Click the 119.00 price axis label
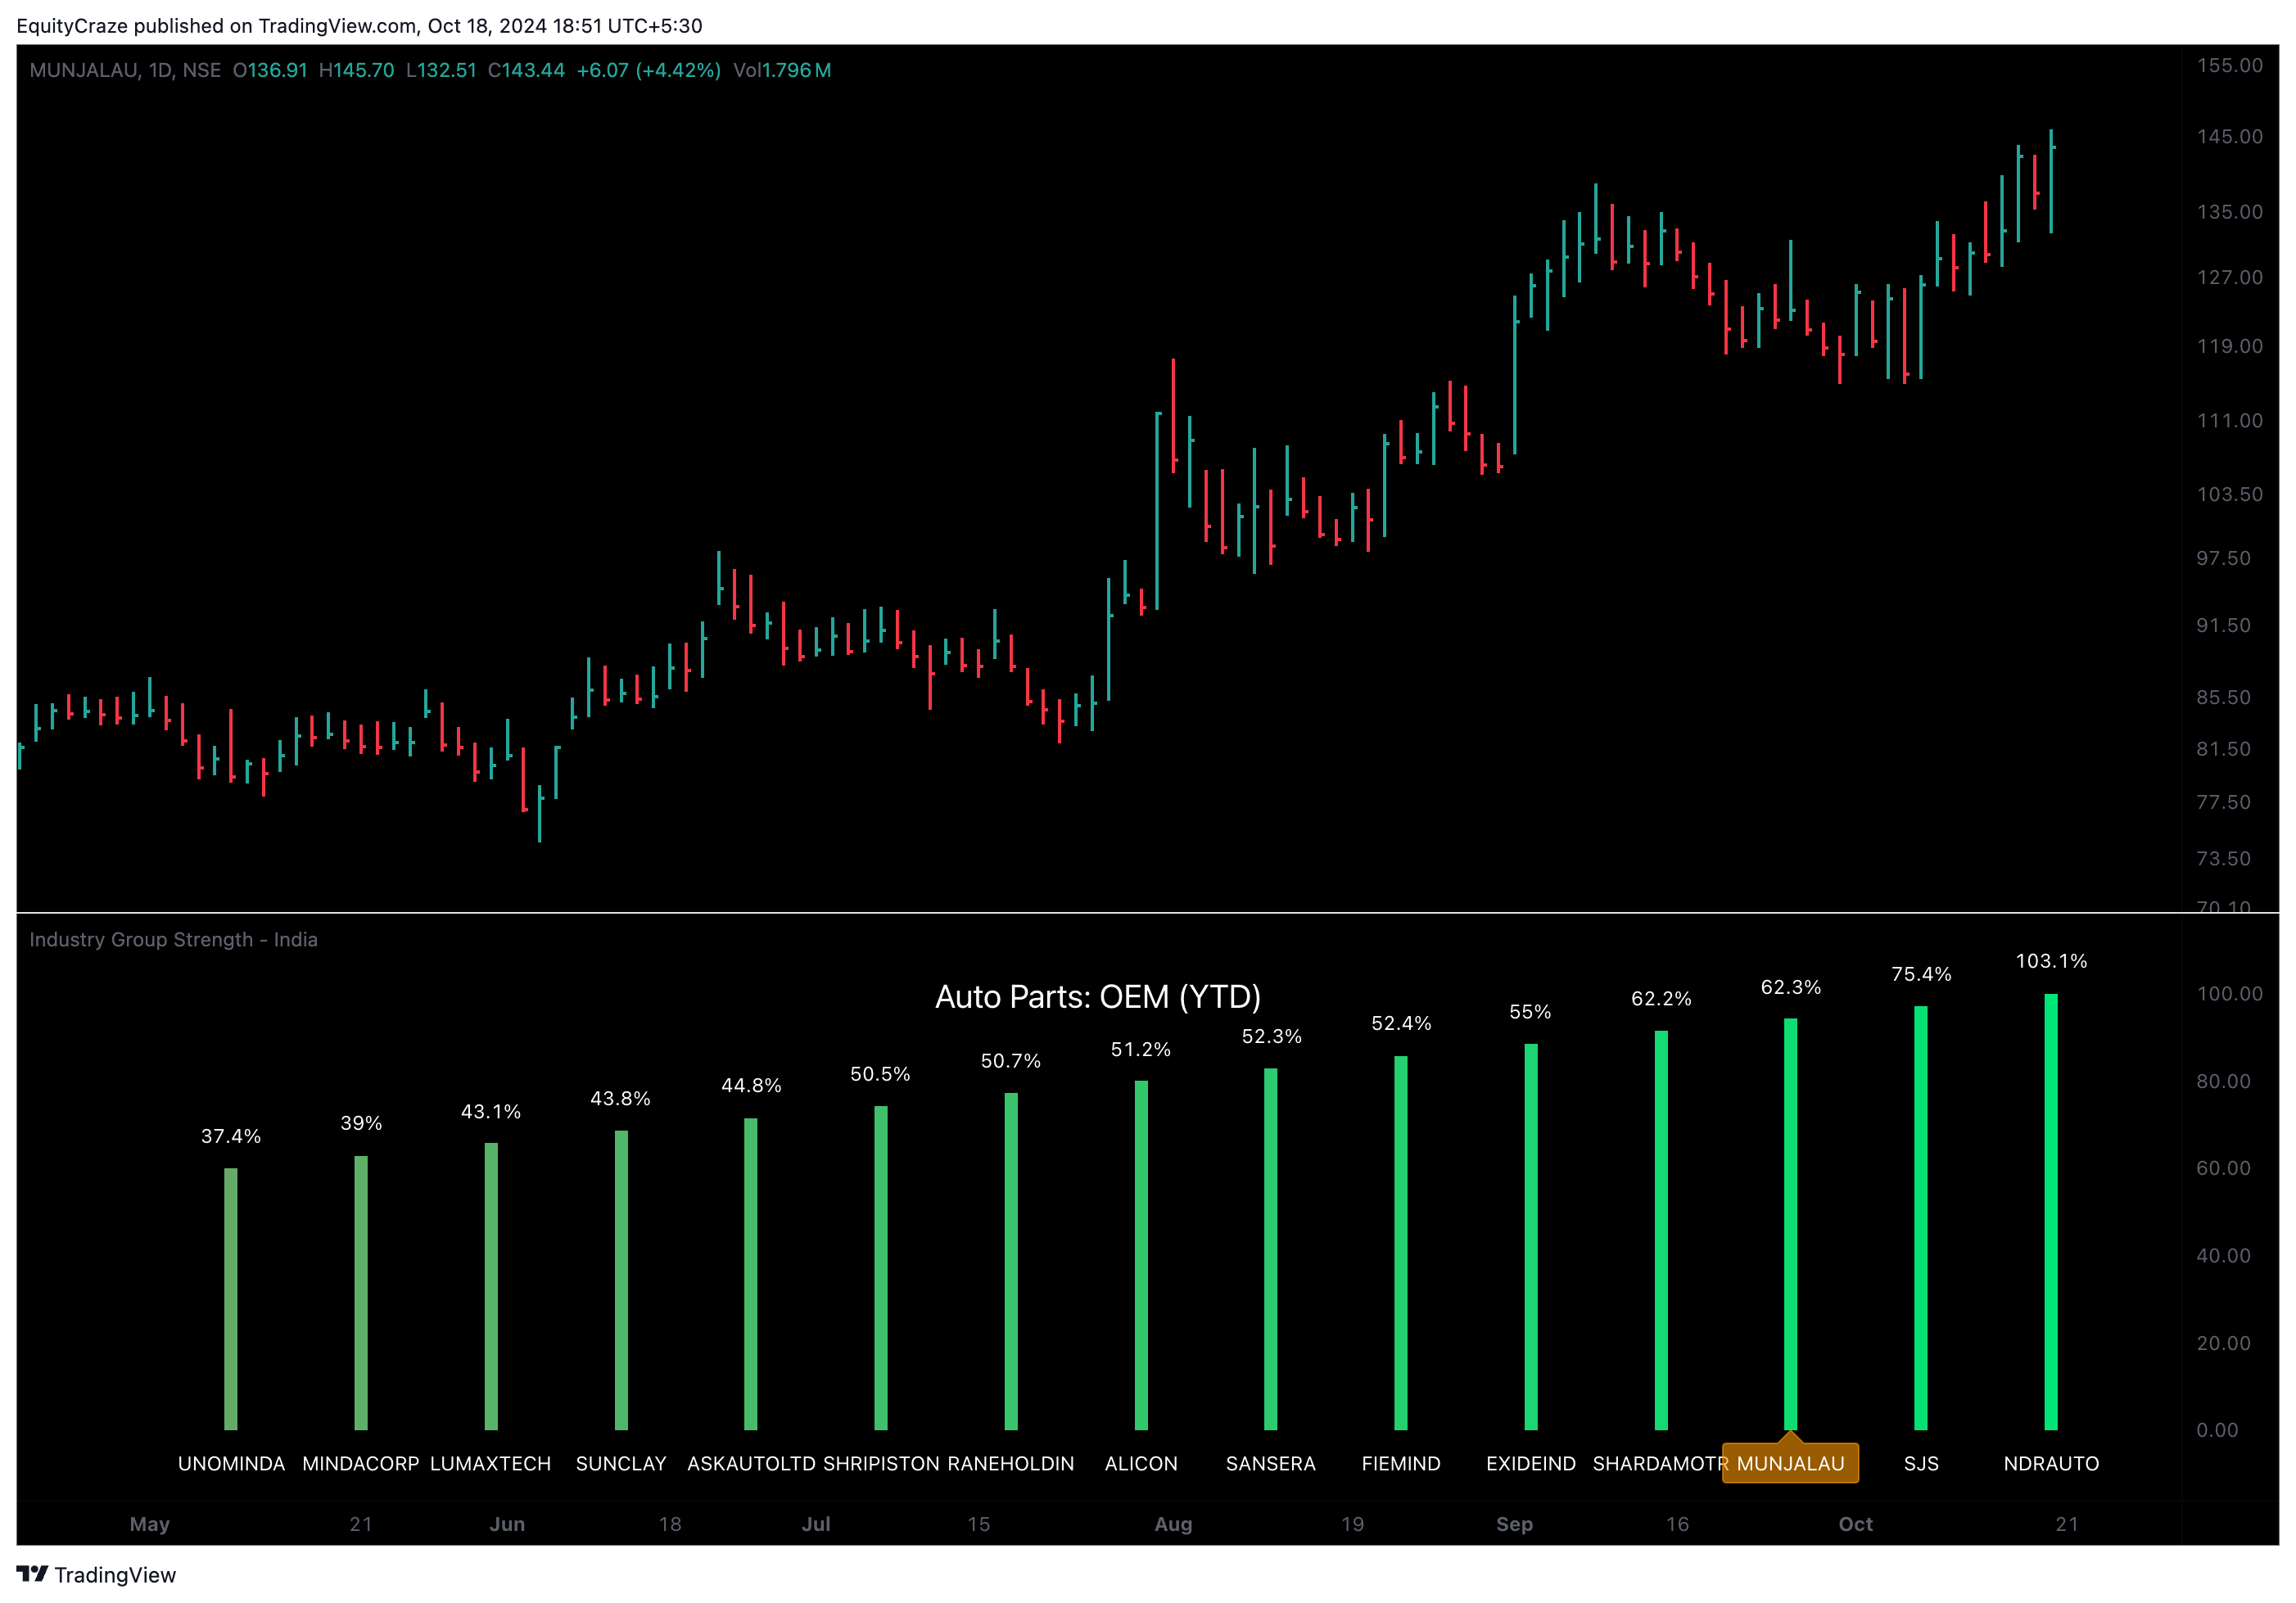The width and height of the screenshot is (2296, 1603). (x=2229, y=346)
